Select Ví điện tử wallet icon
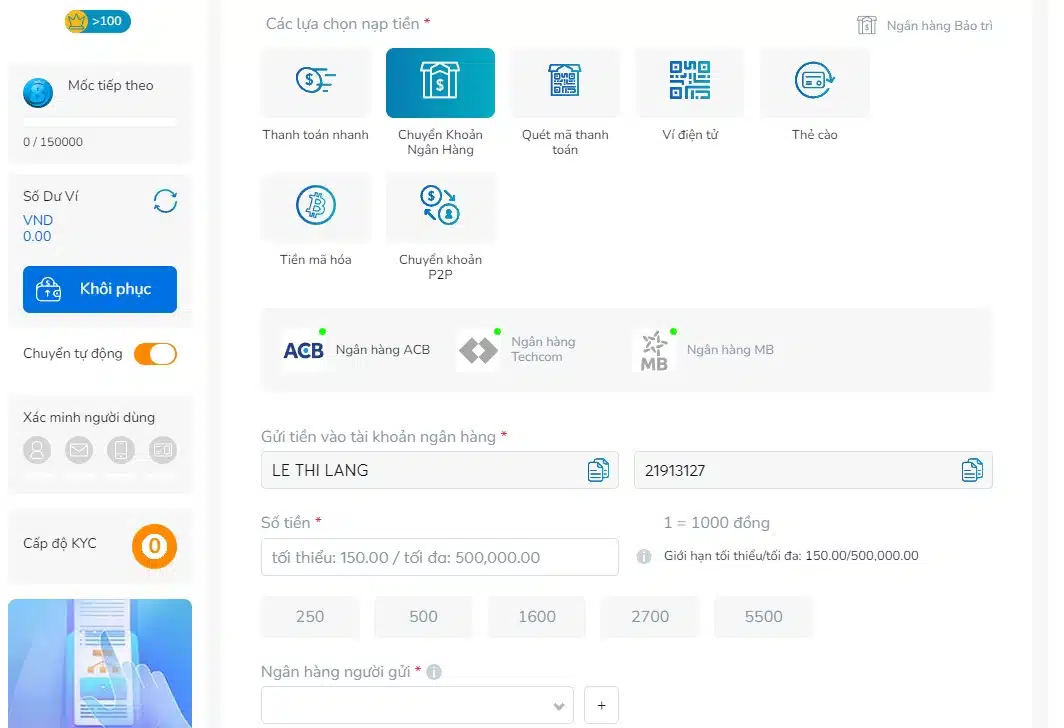The image size is (1064, 728). point(690,83)
